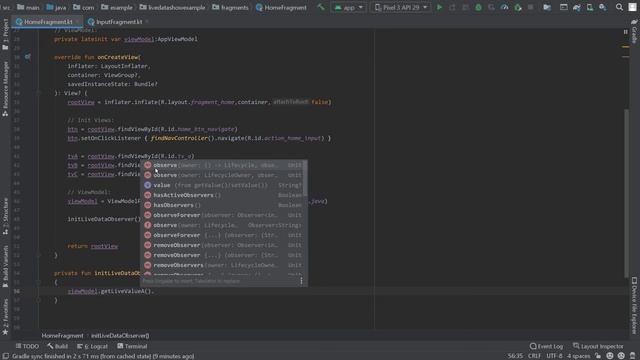Open the Device File Explorer on the right edge
The image size is (640, 360).
[x=634, y=305]
